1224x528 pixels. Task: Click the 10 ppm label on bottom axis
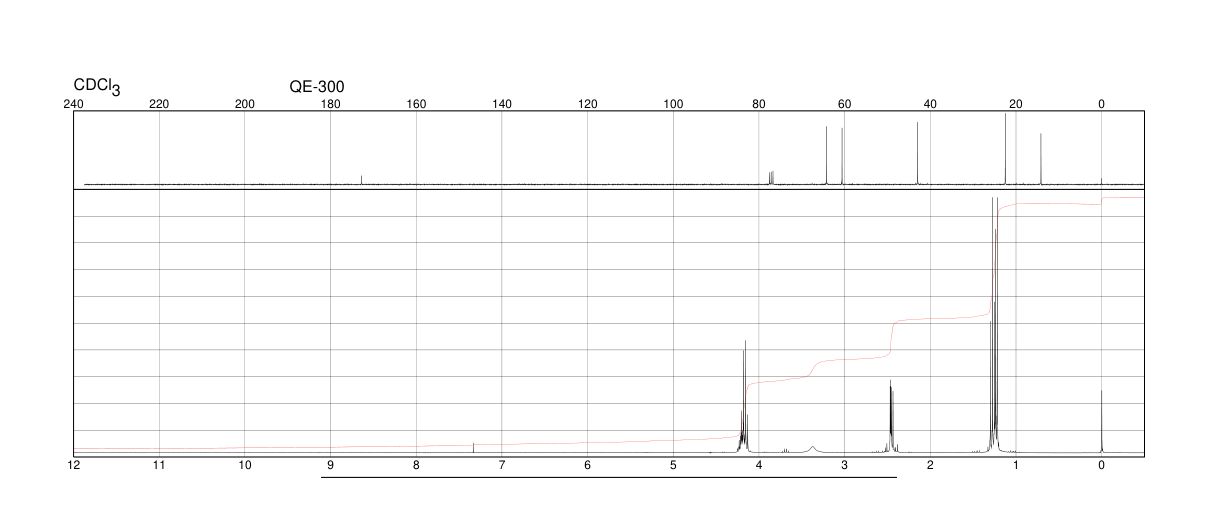click(x=245, y=465)
